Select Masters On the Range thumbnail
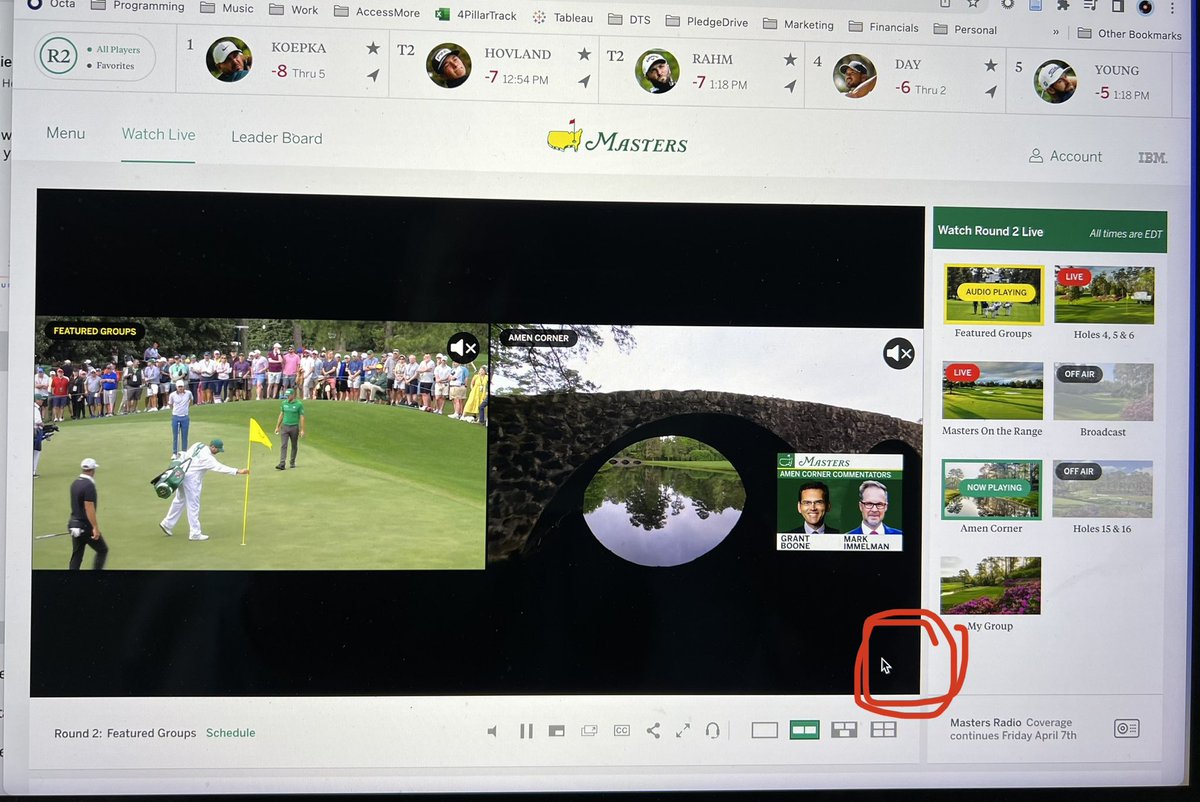Screen dimensions: 1200x802 click(x=992, y=391)
